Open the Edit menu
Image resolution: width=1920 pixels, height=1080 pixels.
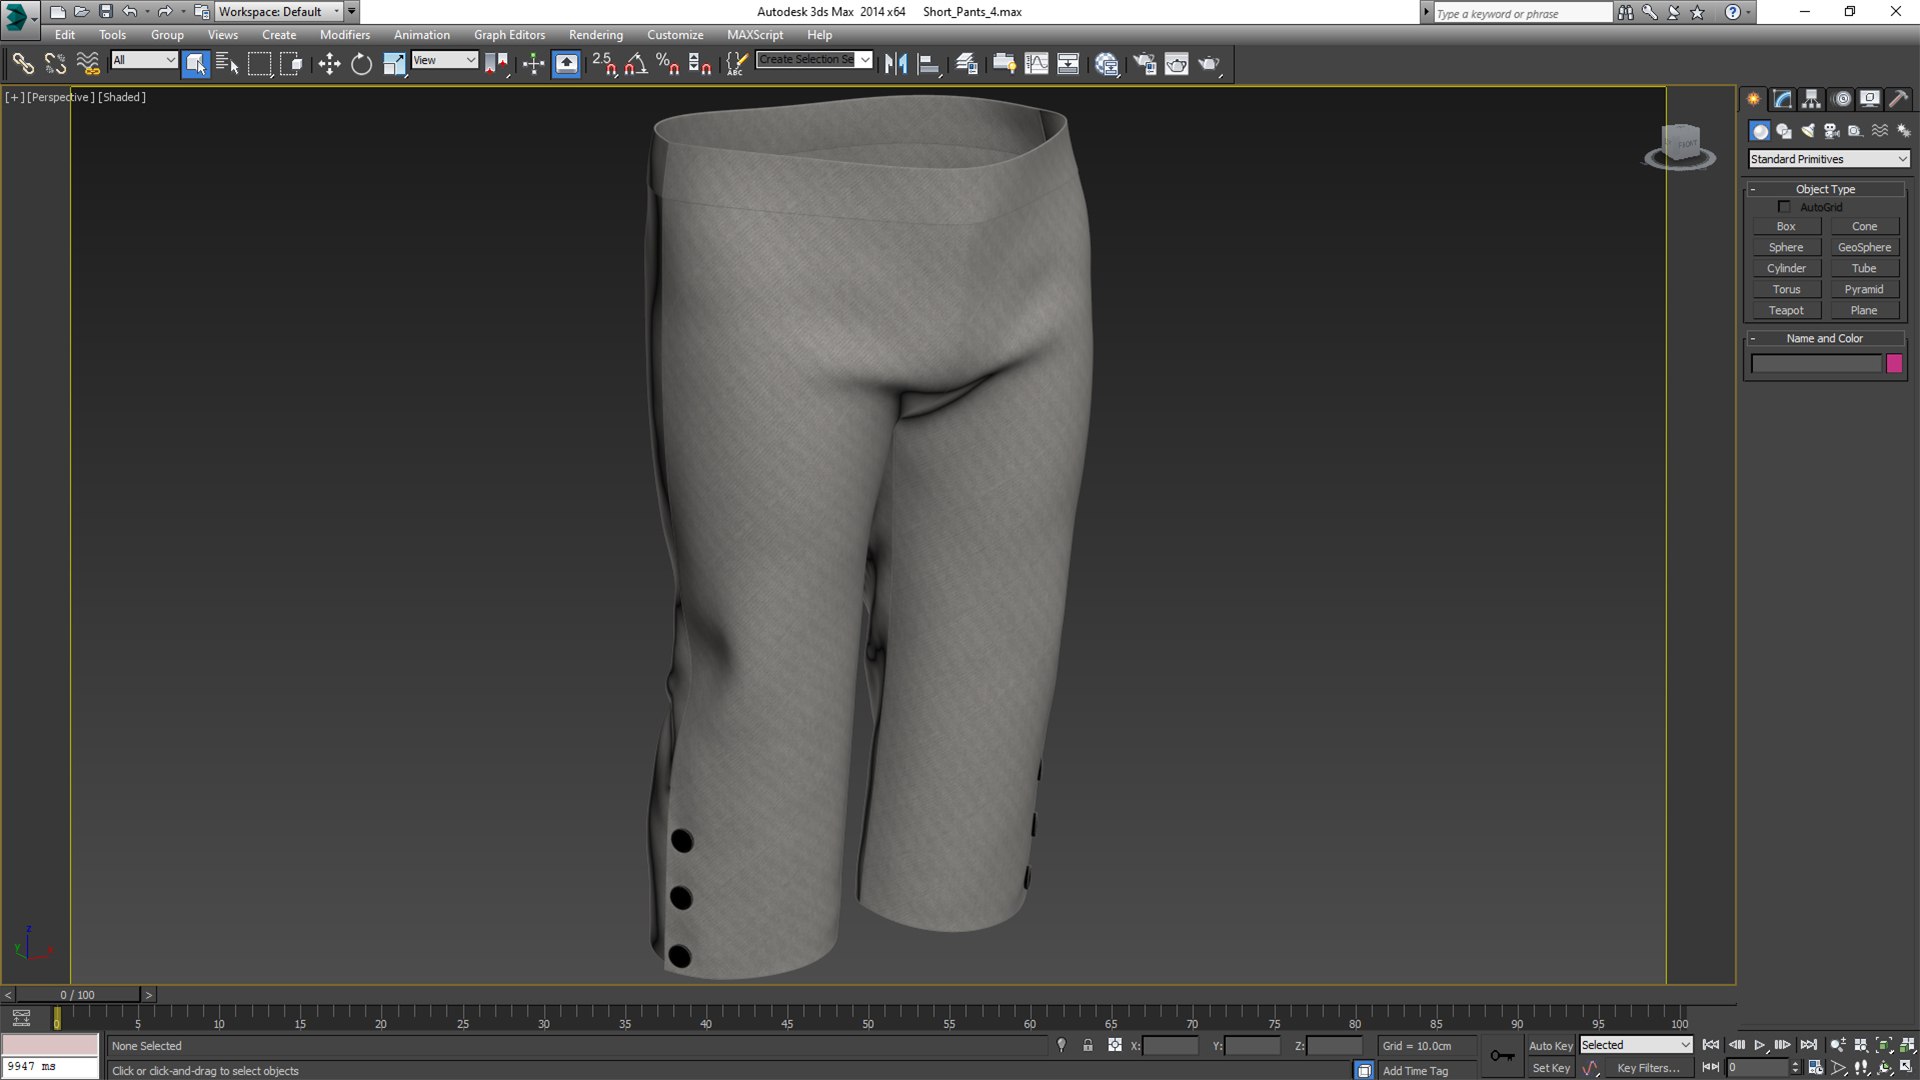click(65, 35)
